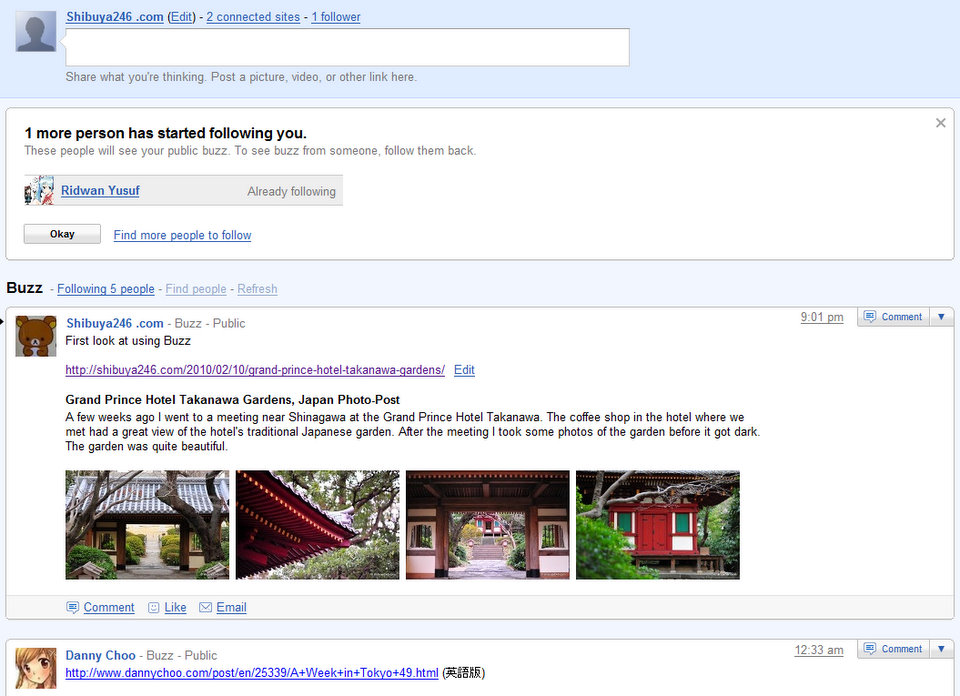960x696 pixels.
Task: Refresh the Buzz stream
Action: [257, 289]
